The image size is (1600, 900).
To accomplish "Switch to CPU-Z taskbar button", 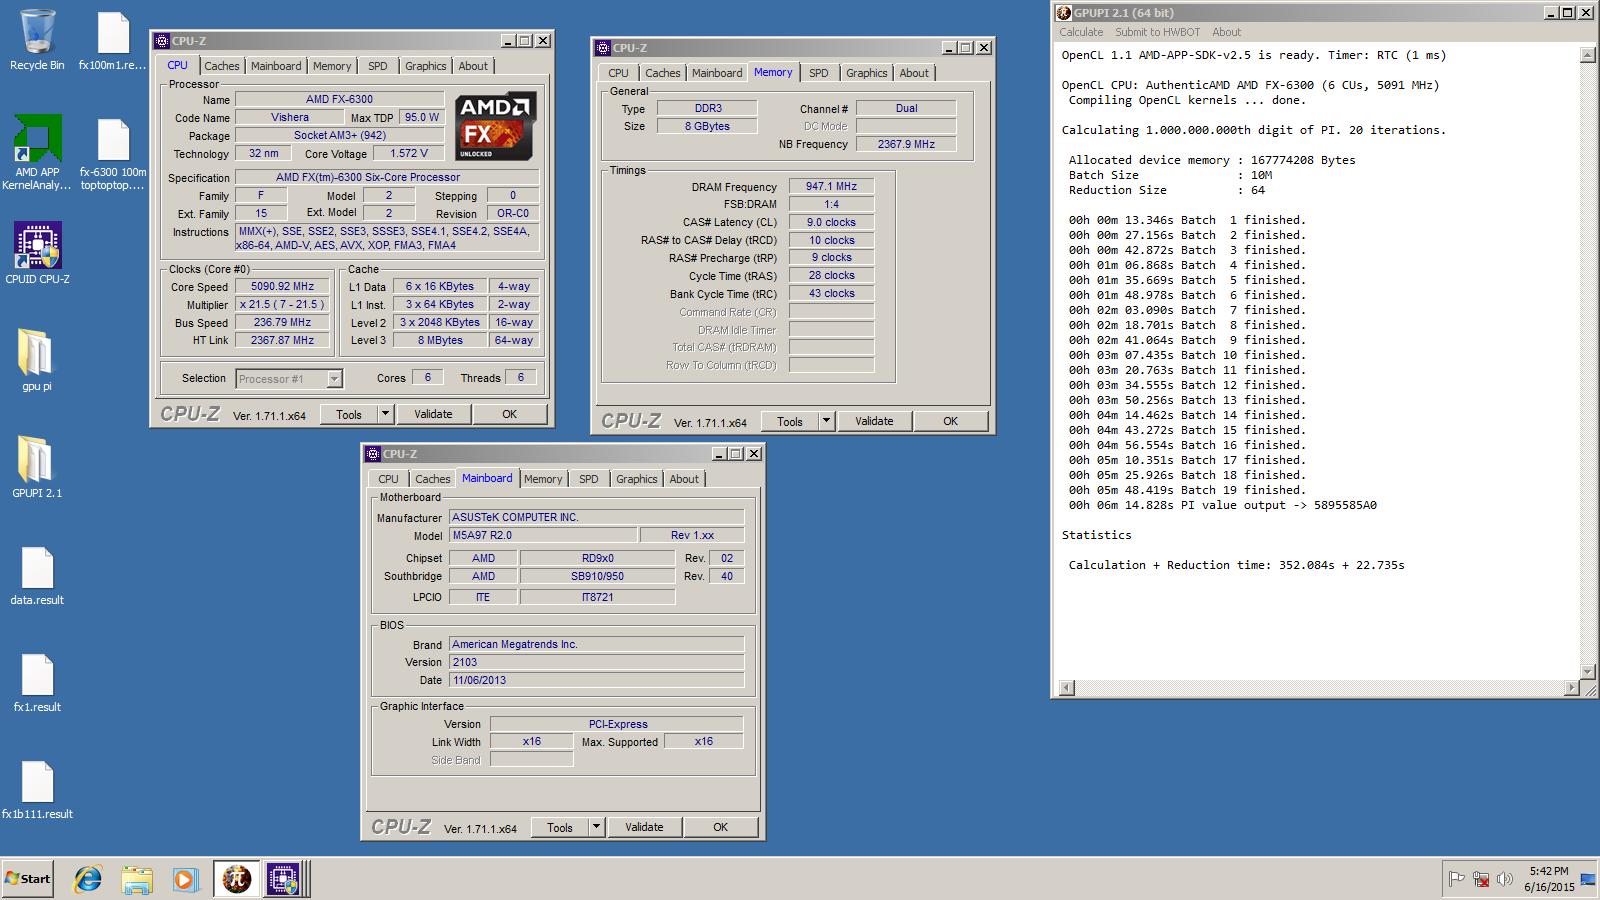I will (x=284, y=879).
